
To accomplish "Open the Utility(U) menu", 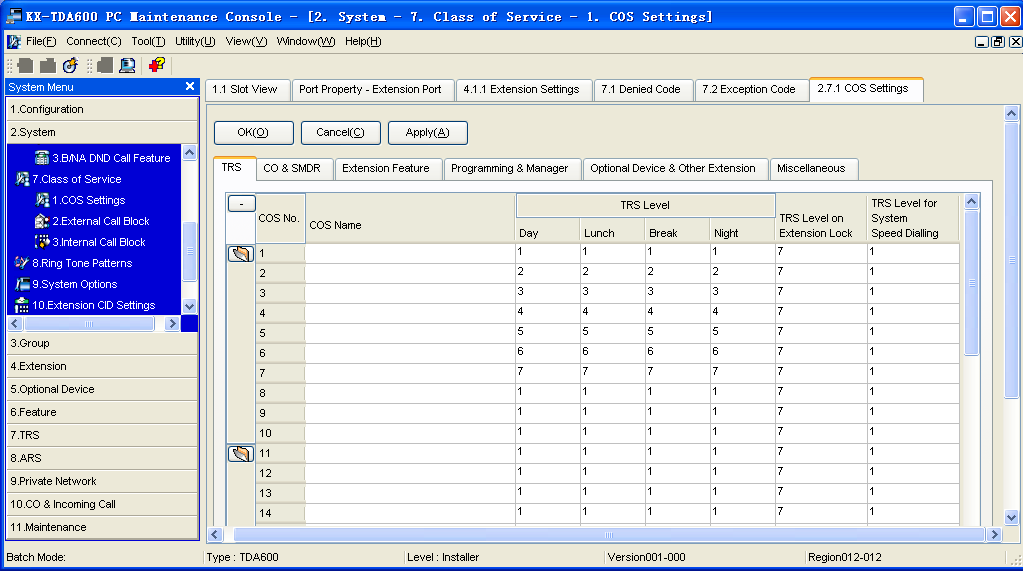I will pyautogui.click(x=195, y=41).
